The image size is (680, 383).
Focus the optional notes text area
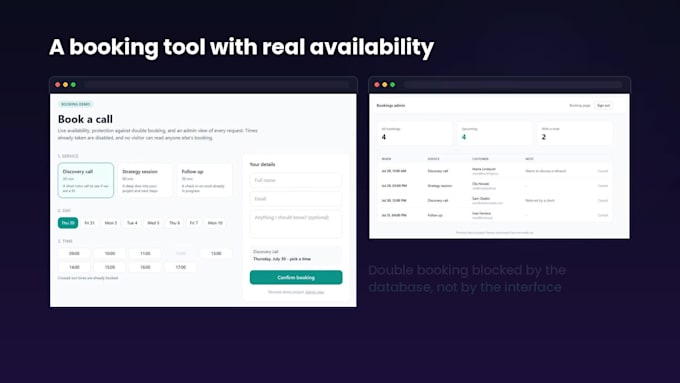pyautogui.click(x=296, y=224)
